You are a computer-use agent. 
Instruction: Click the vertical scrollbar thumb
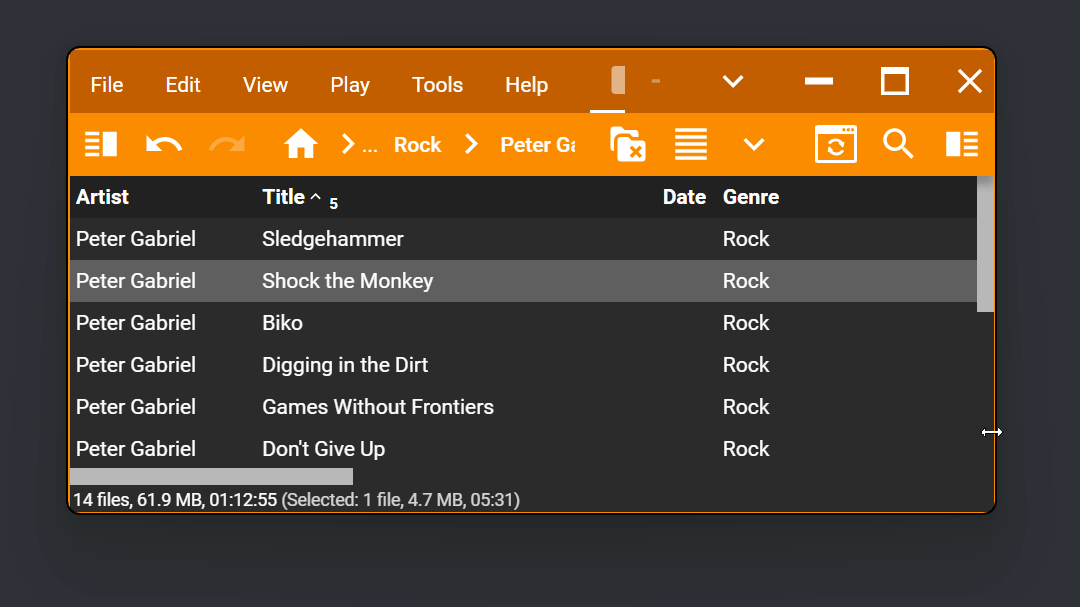985,244
